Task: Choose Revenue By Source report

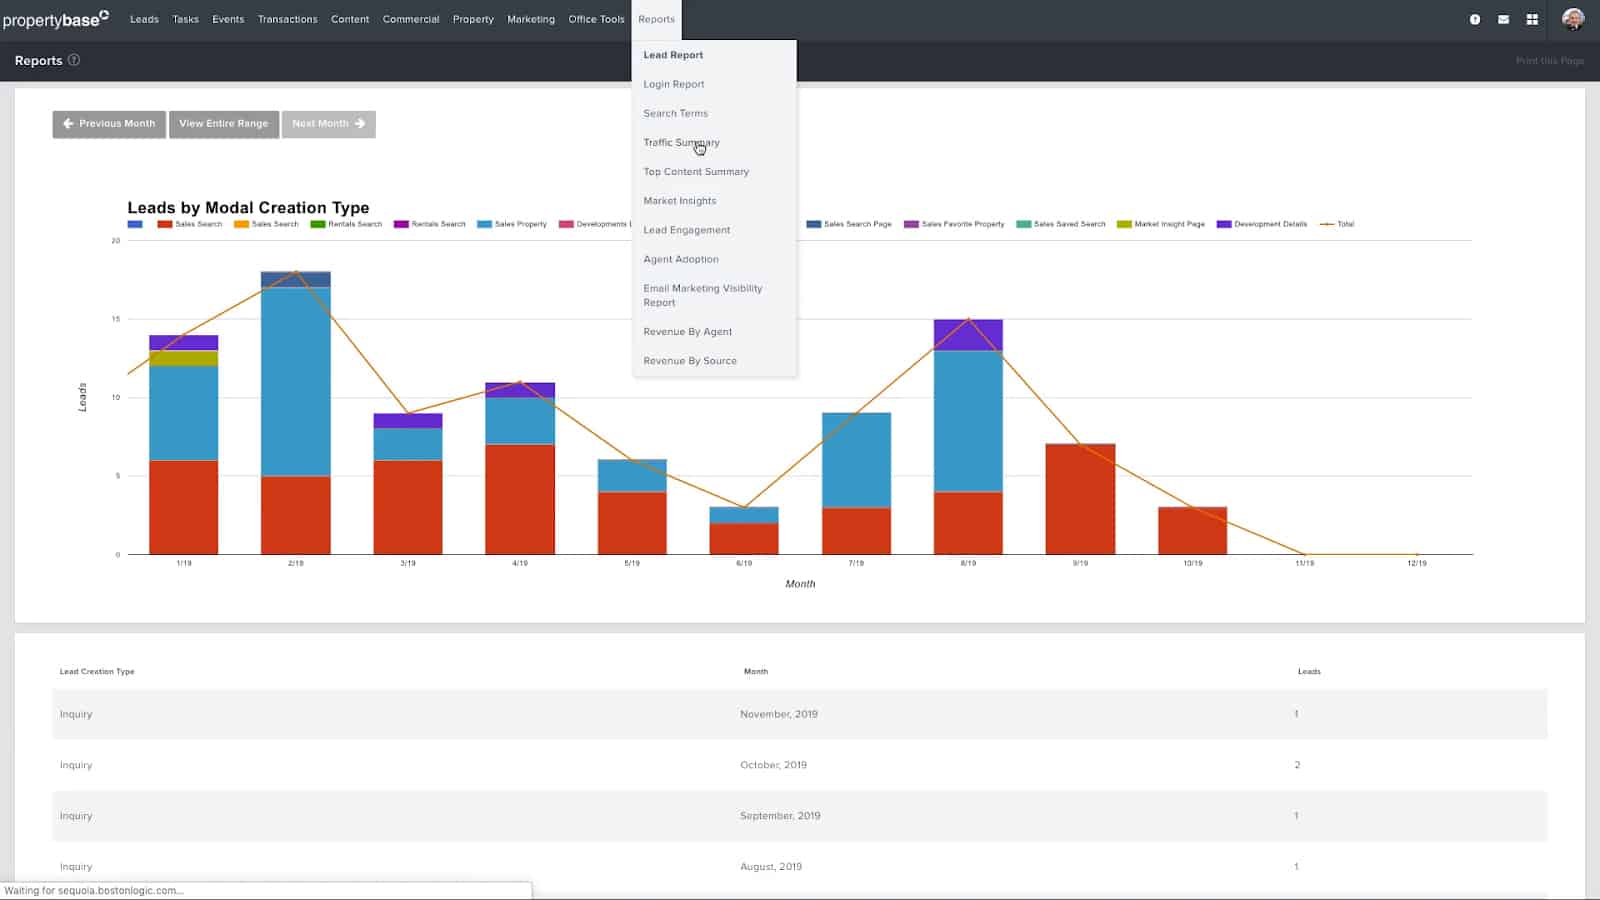Action: pyautogui.click(x=690, y=360)
